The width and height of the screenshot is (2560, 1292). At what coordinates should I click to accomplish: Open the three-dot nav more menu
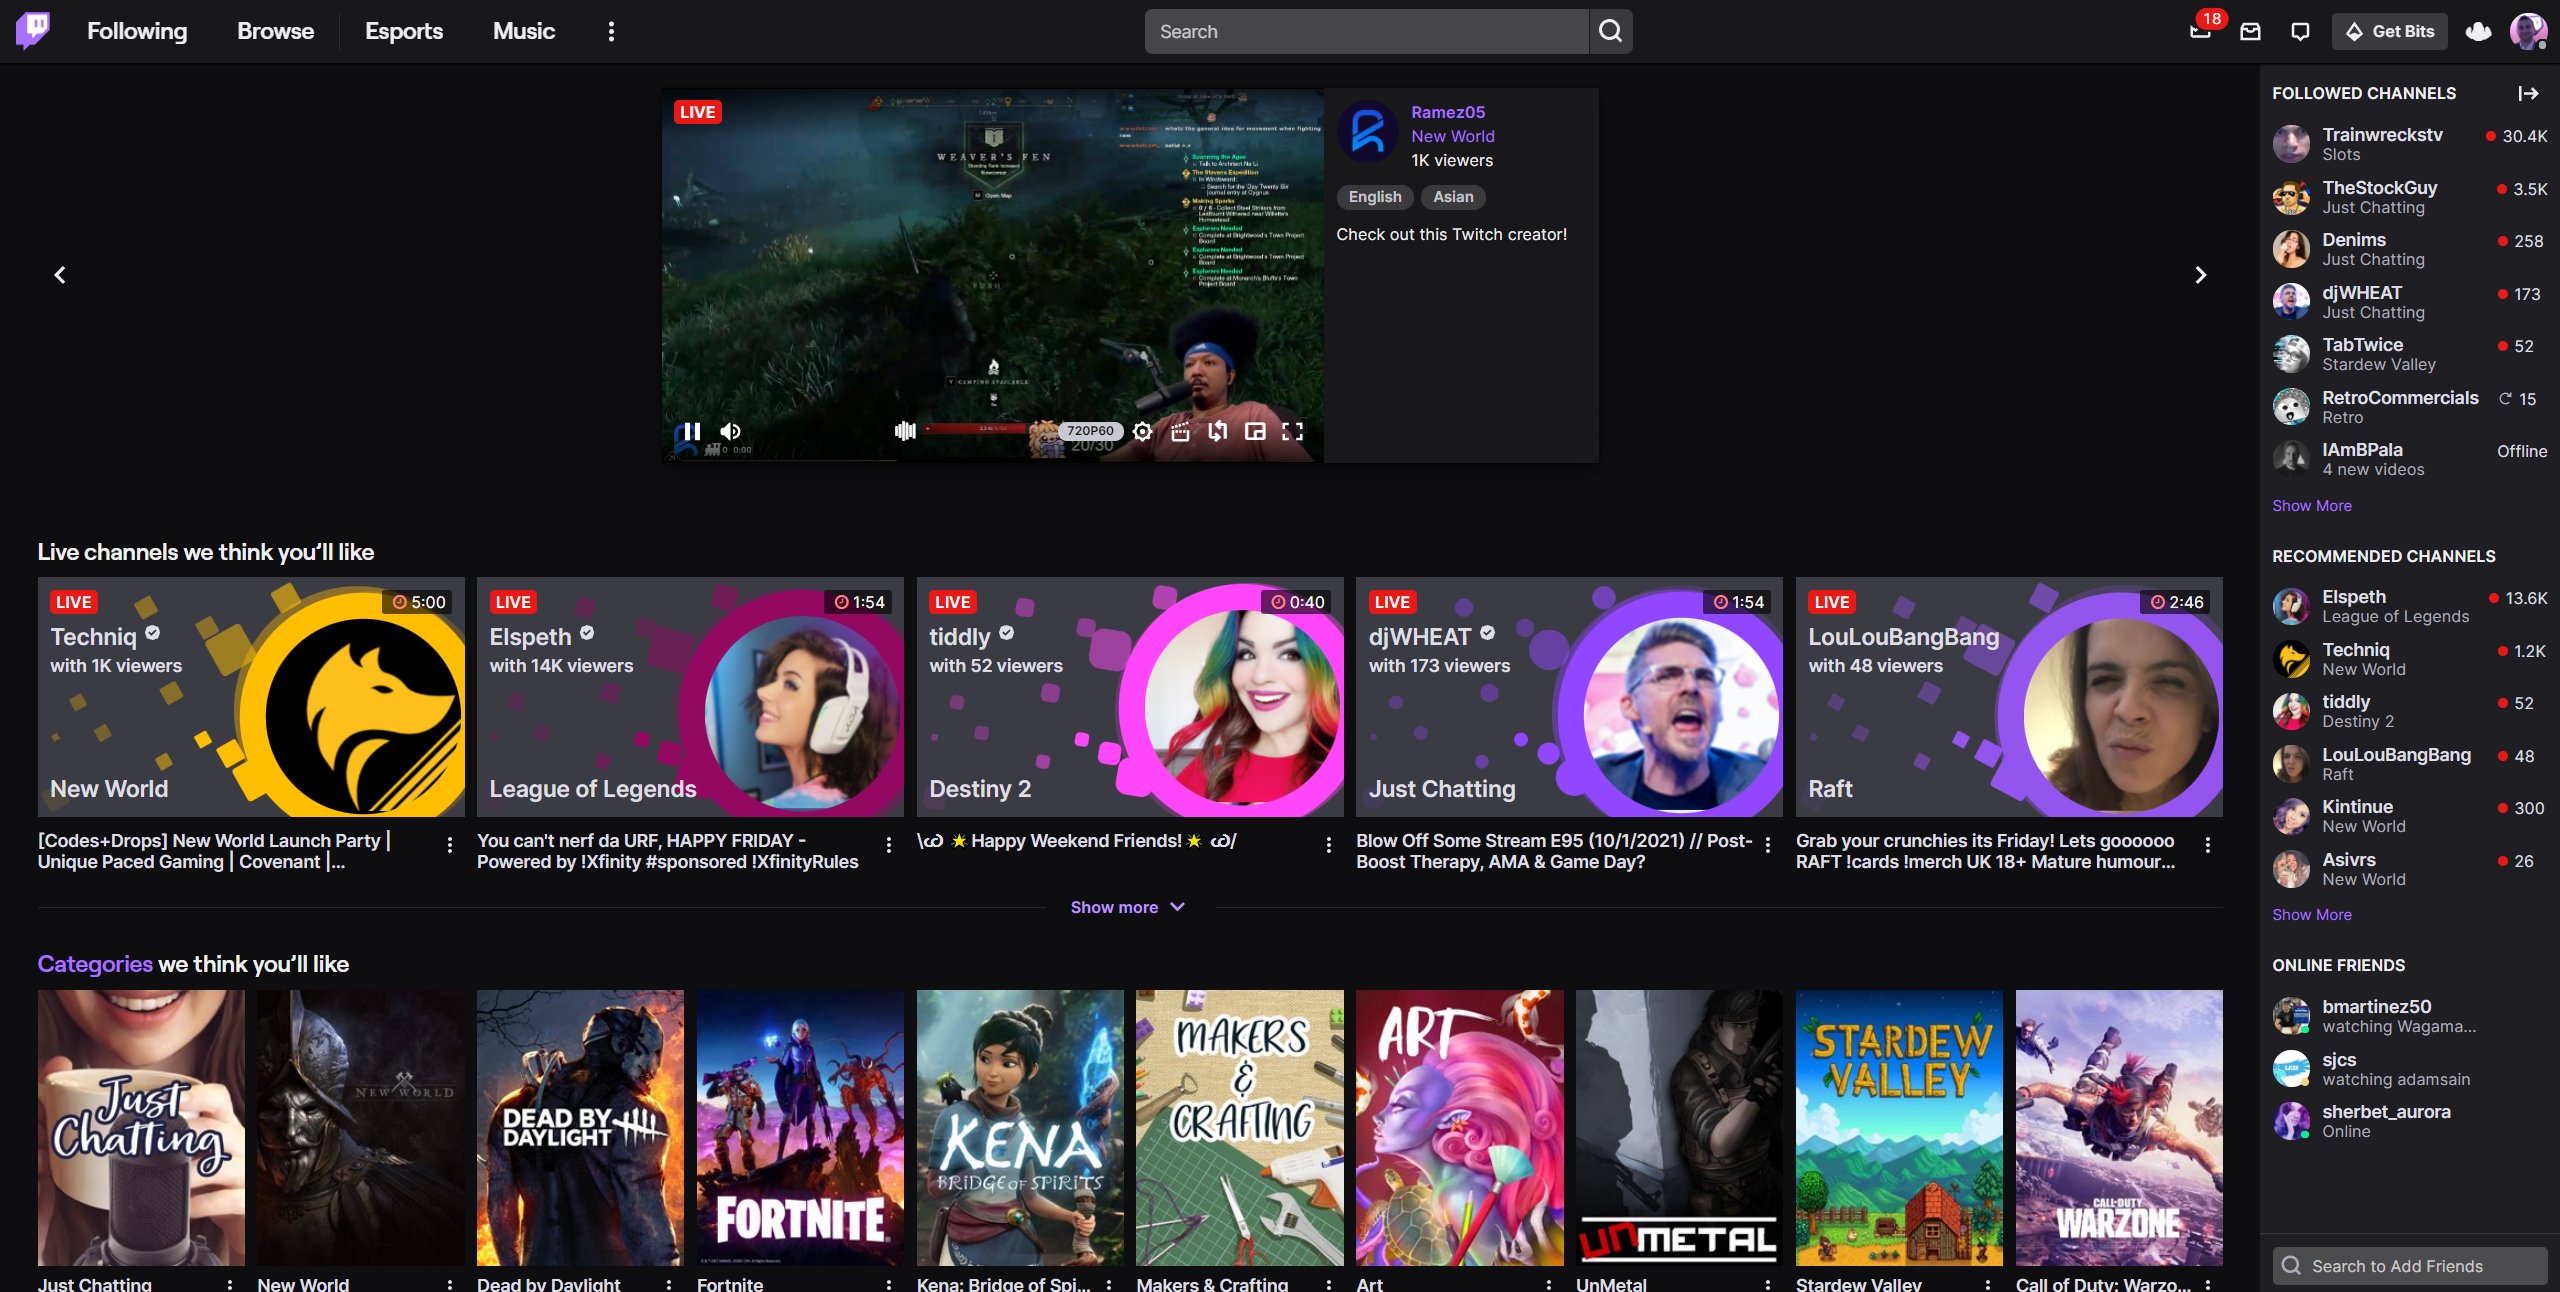click(x=611, y=32)
